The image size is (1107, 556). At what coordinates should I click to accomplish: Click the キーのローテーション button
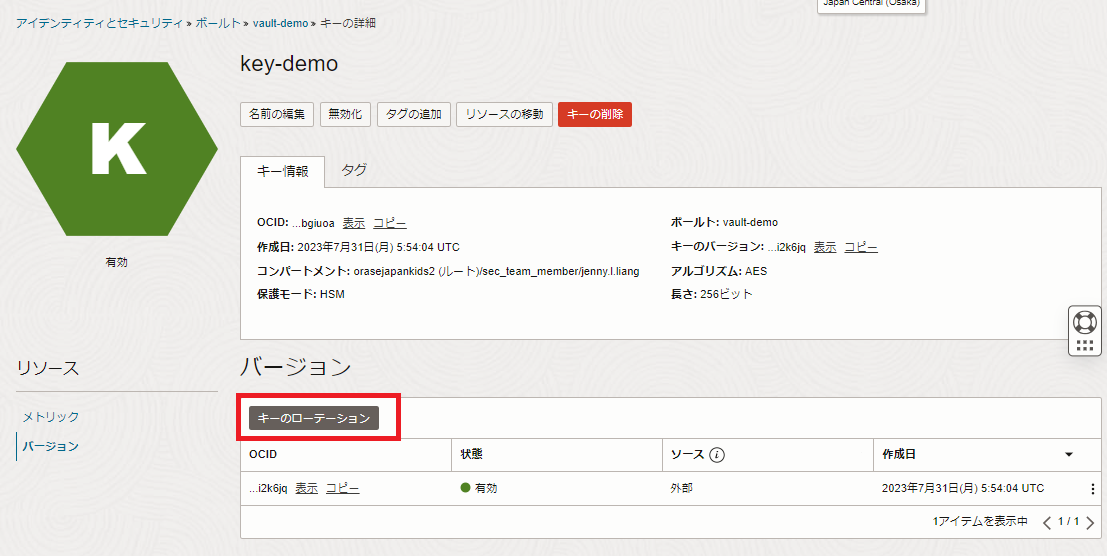pos(314,418)
